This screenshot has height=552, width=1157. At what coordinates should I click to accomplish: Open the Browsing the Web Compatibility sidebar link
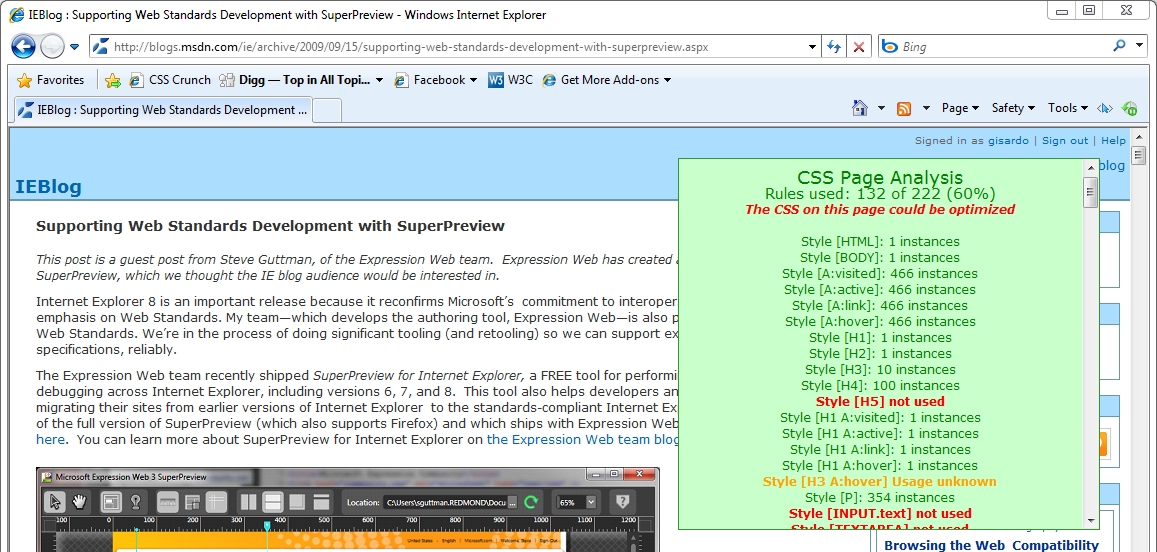[x=991, y=545]
